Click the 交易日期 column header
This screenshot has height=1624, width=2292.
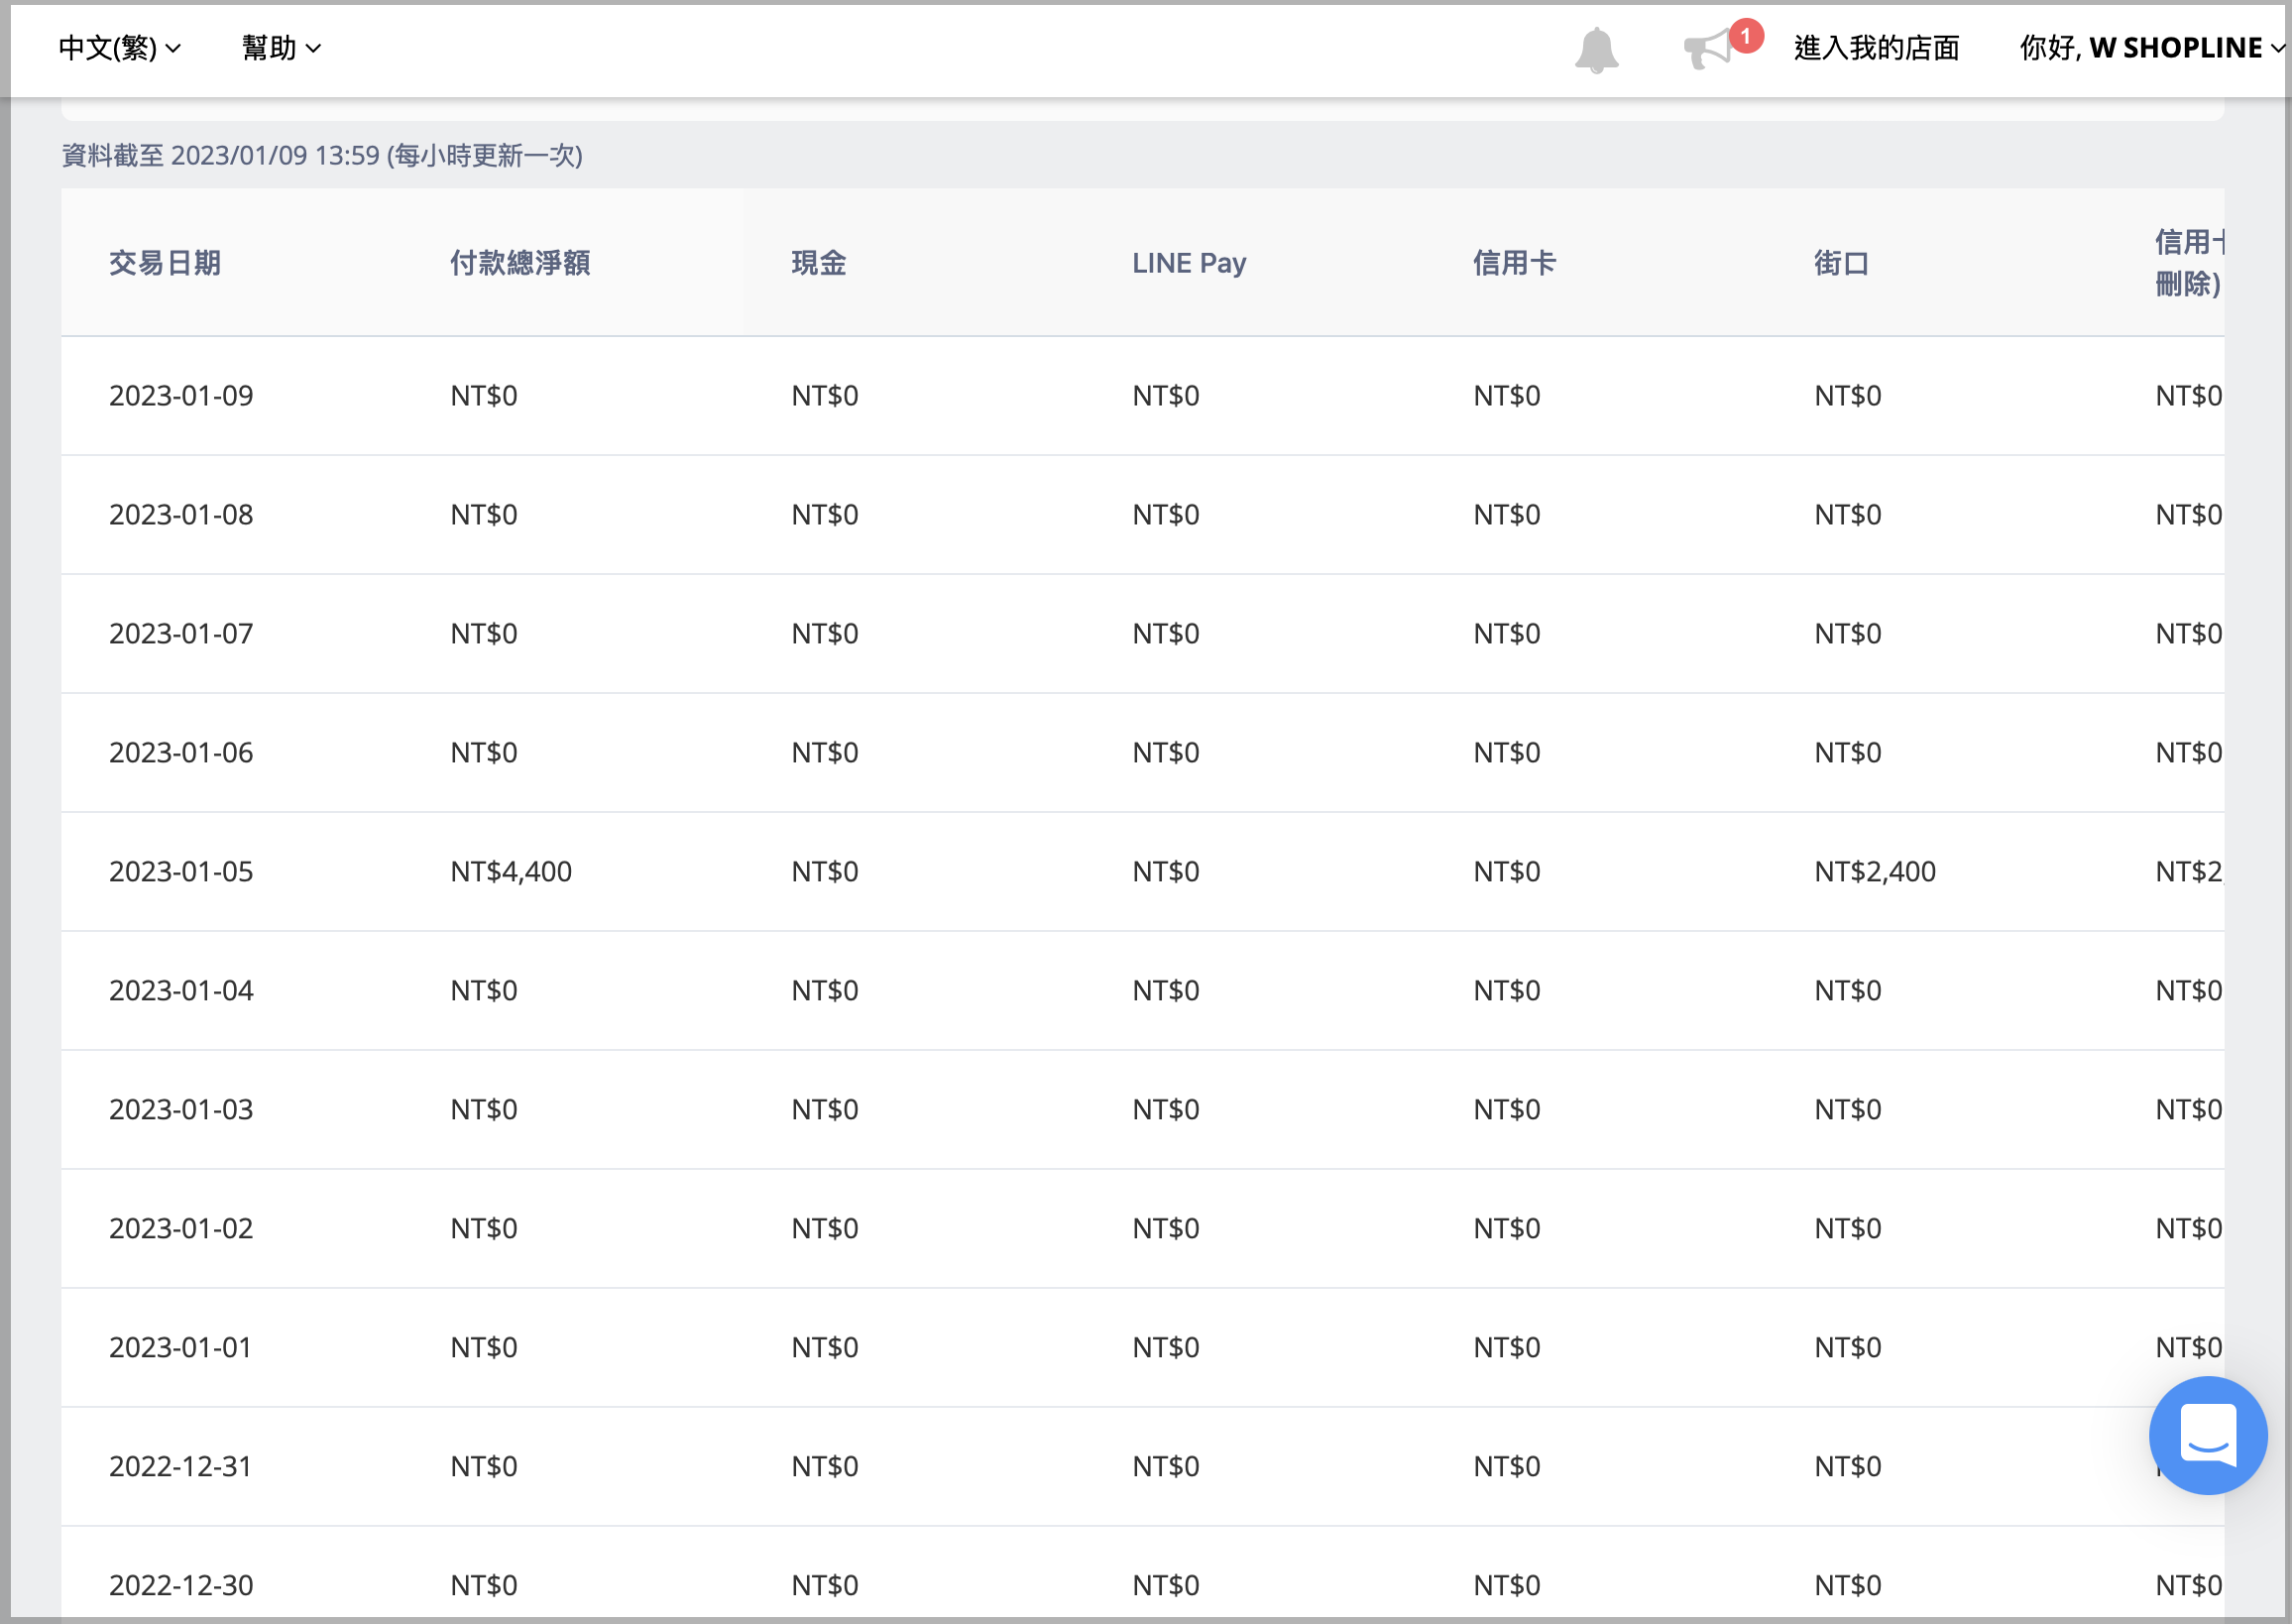[x=165, y=263]
